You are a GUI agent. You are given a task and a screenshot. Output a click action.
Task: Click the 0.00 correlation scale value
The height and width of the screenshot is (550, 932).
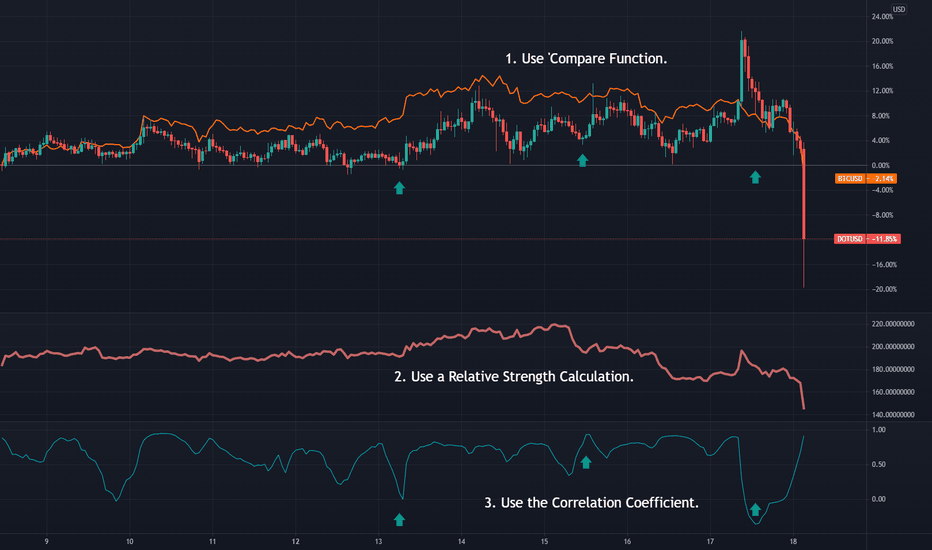[x=879, y=499]
